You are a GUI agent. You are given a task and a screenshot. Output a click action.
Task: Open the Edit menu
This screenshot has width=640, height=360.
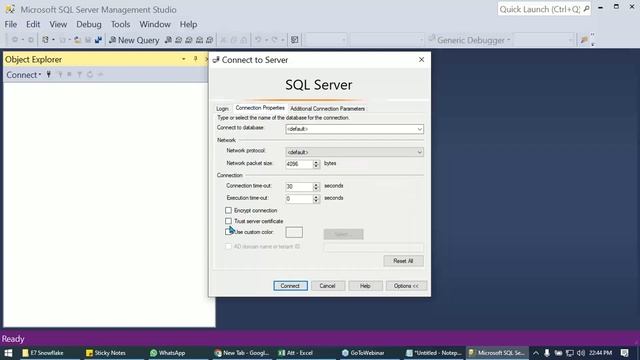click(33, 24)
